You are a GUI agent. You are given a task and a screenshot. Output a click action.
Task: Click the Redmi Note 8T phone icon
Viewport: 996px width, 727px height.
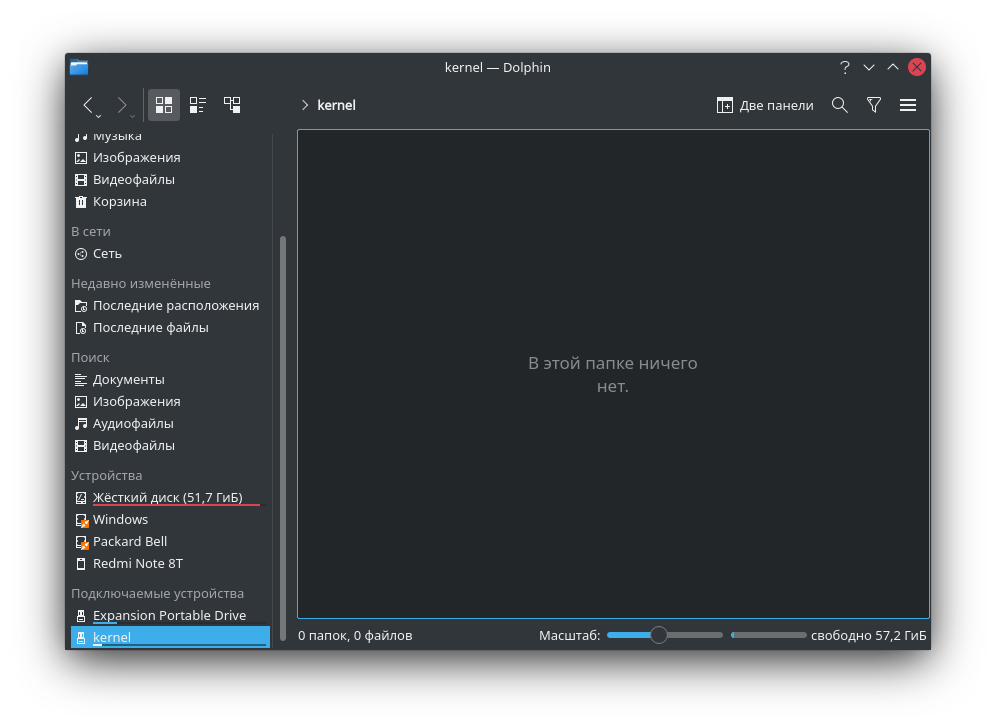click(81, 564)
